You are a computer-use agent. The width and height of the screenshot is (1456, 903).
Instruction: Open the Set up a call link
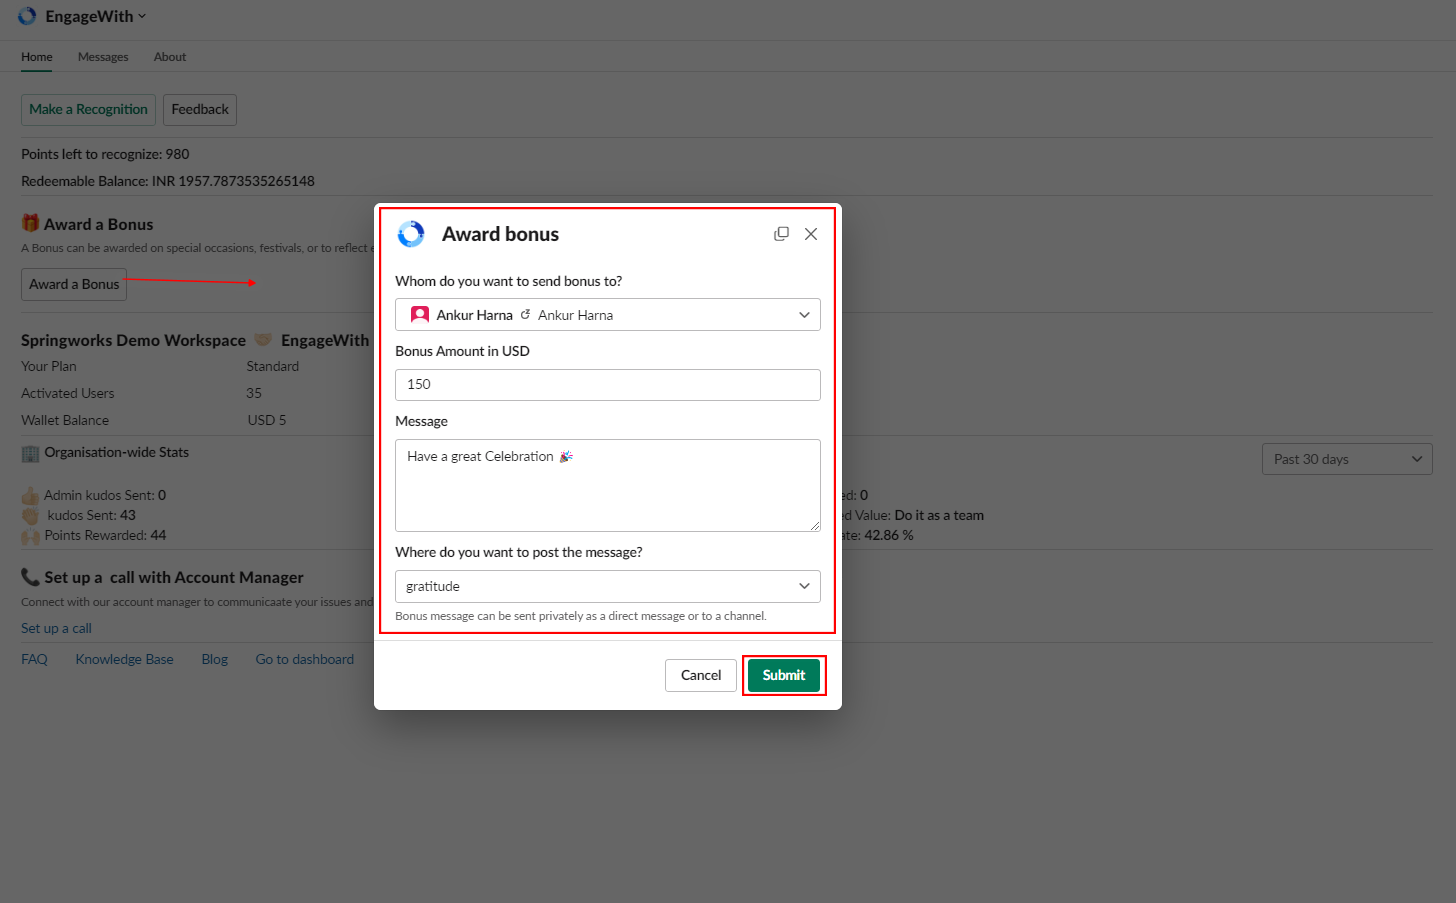click(x=56, y=628)
